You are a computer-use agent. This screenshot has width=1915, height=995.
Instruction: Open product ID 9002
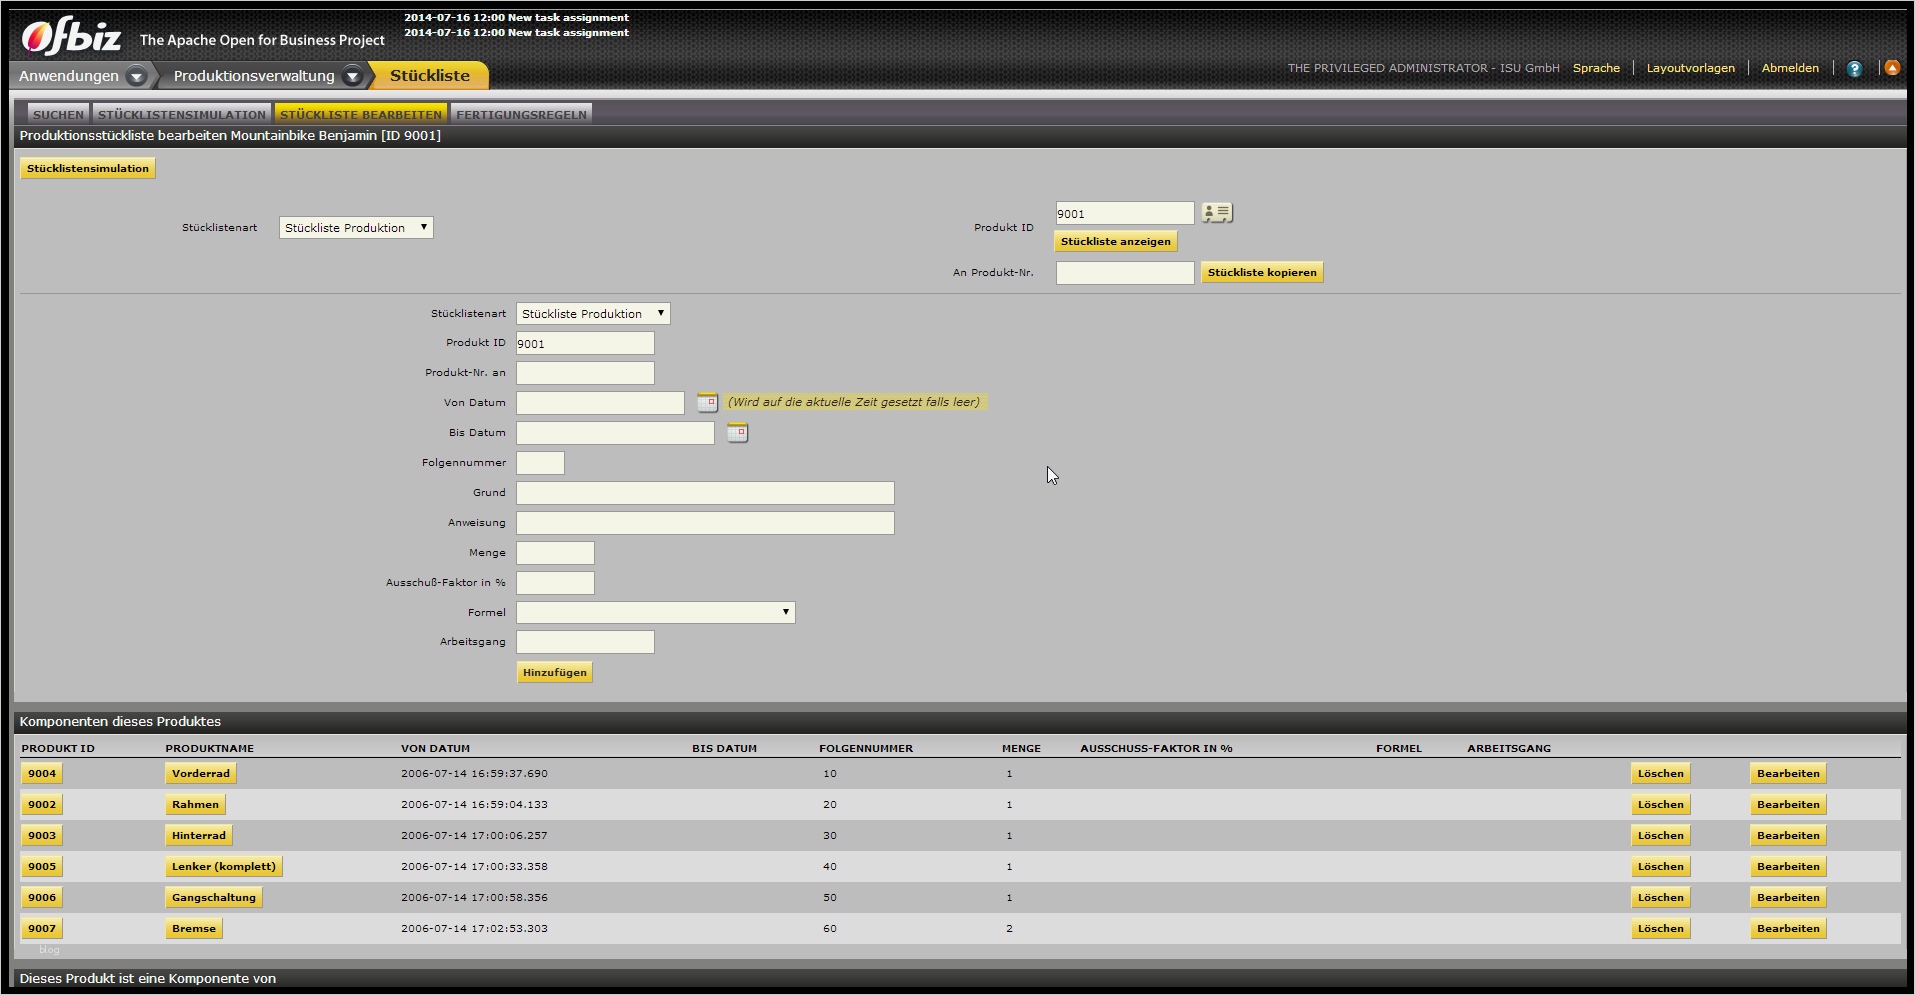tap(42, 805)
